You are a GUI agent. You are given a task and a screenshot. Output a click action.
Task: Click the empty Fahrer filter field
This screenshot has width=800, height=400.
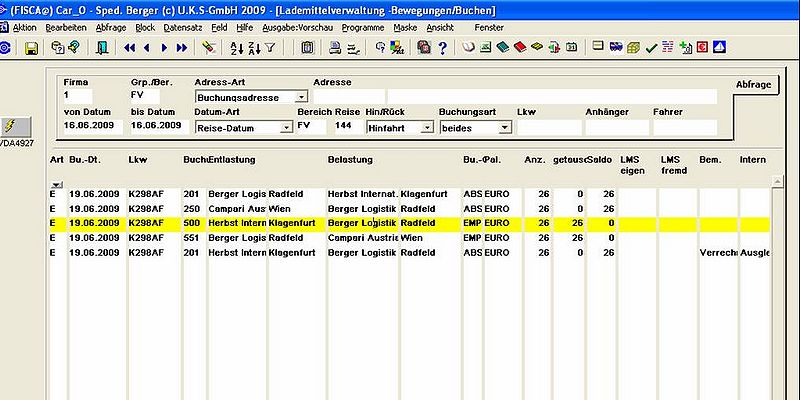685,127
